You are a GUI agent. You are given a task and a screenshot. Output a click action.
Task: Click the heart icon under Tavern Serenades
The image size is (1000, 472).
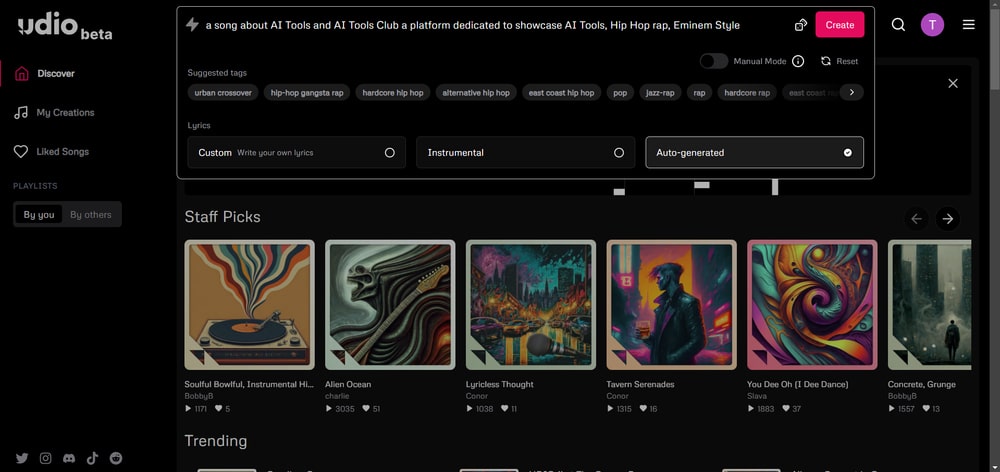(643, 409)
